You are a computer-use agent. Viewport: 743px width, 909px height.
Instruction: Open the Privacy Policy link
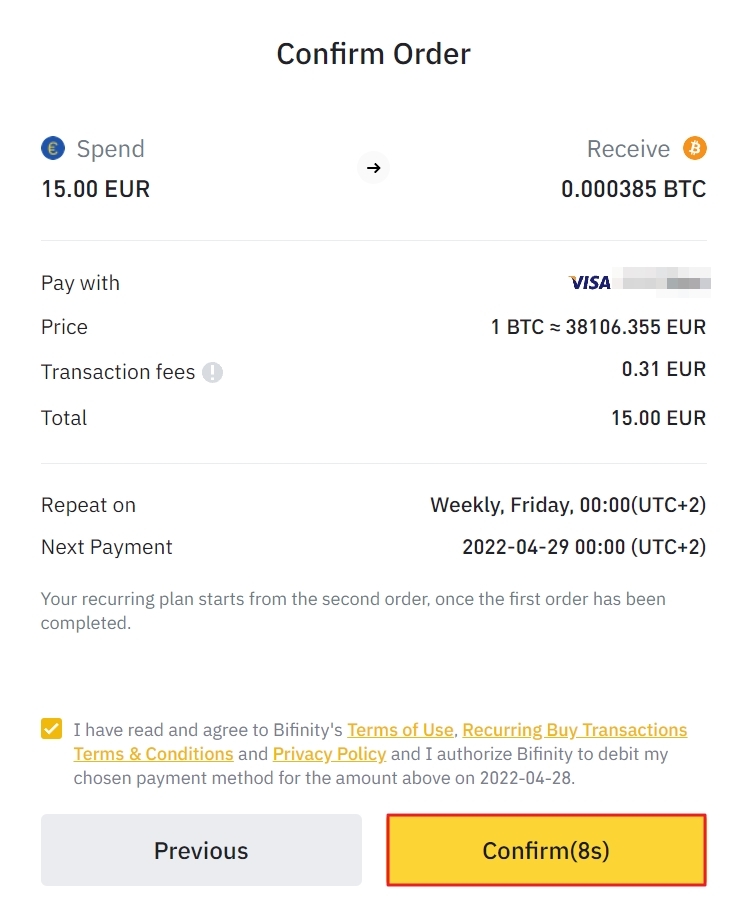click(329, 754)
